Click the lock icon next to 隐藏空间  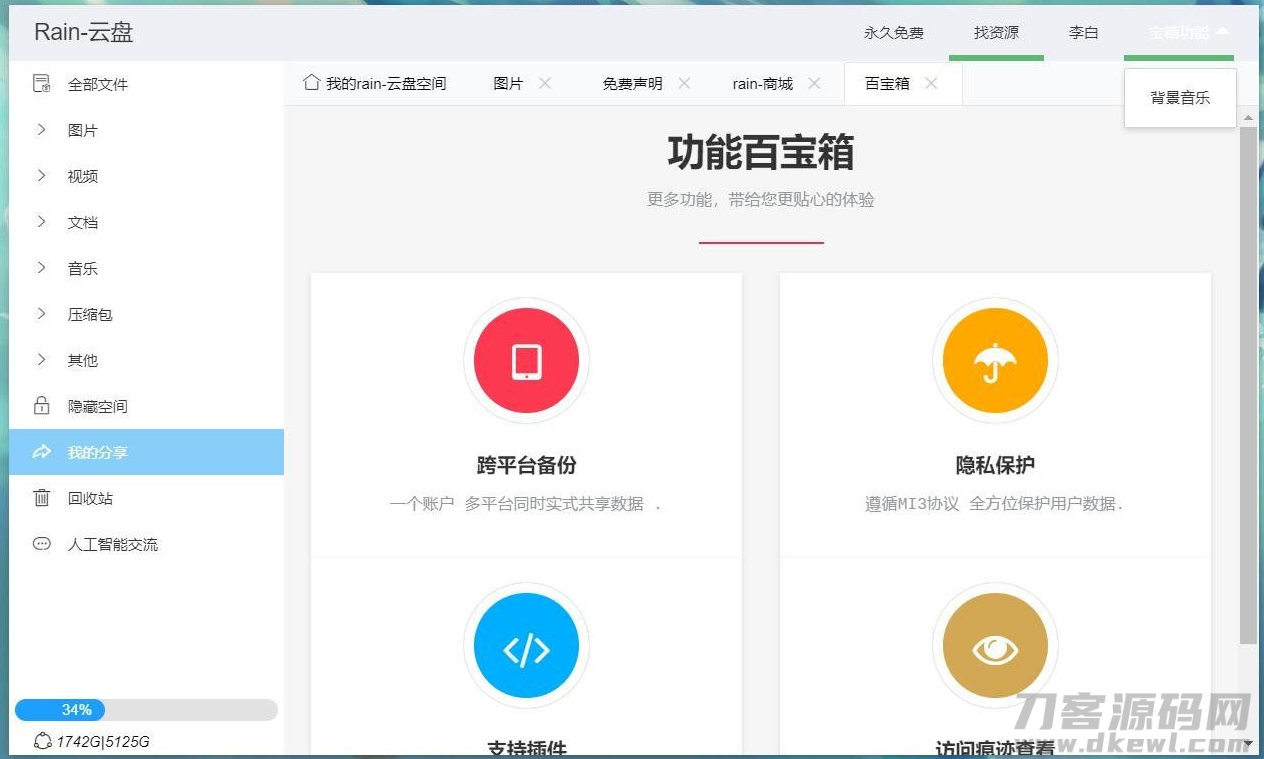click(41, 406)
